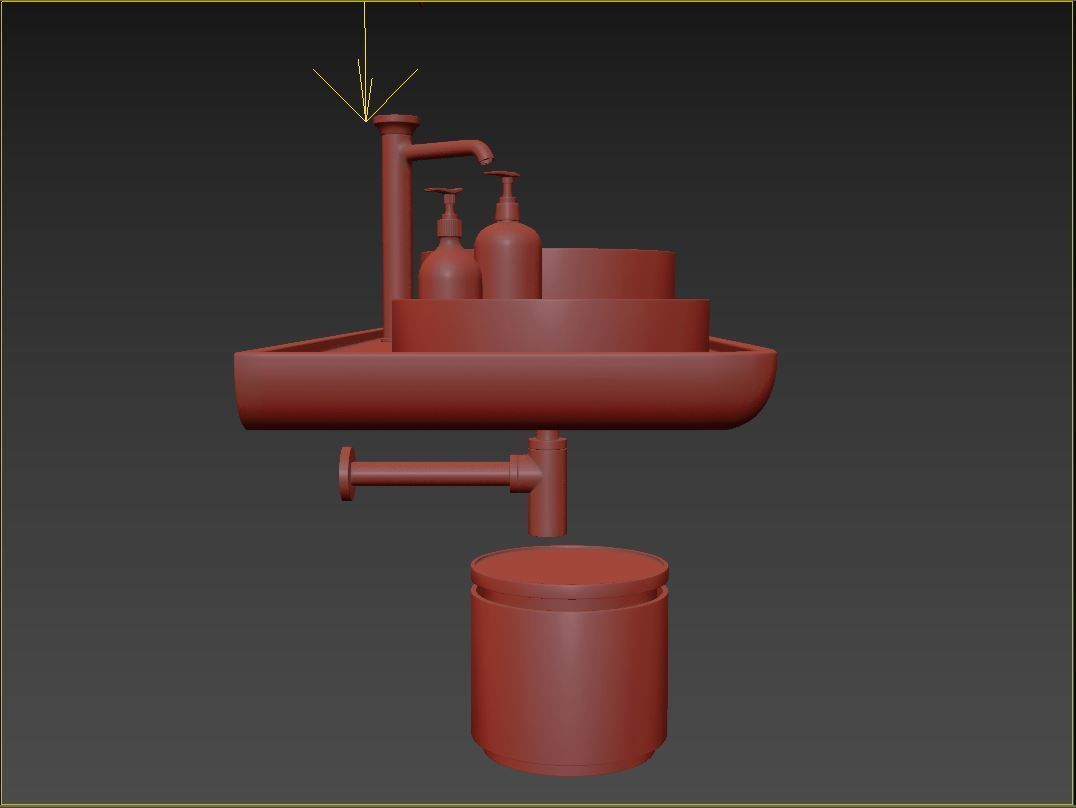Select the tall faucet model in viewport
This screenshot has width=1076, height=808.
397,227
